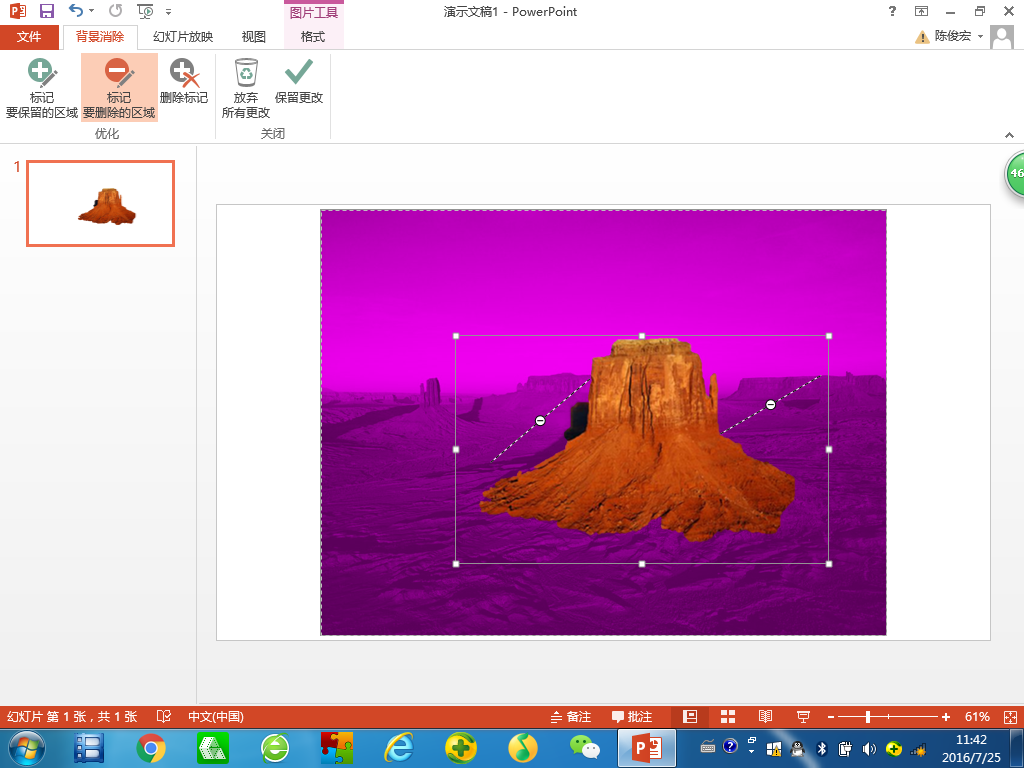
Task: Collapse the ribbon with chevron arrow
Action: click(1009, 135)
